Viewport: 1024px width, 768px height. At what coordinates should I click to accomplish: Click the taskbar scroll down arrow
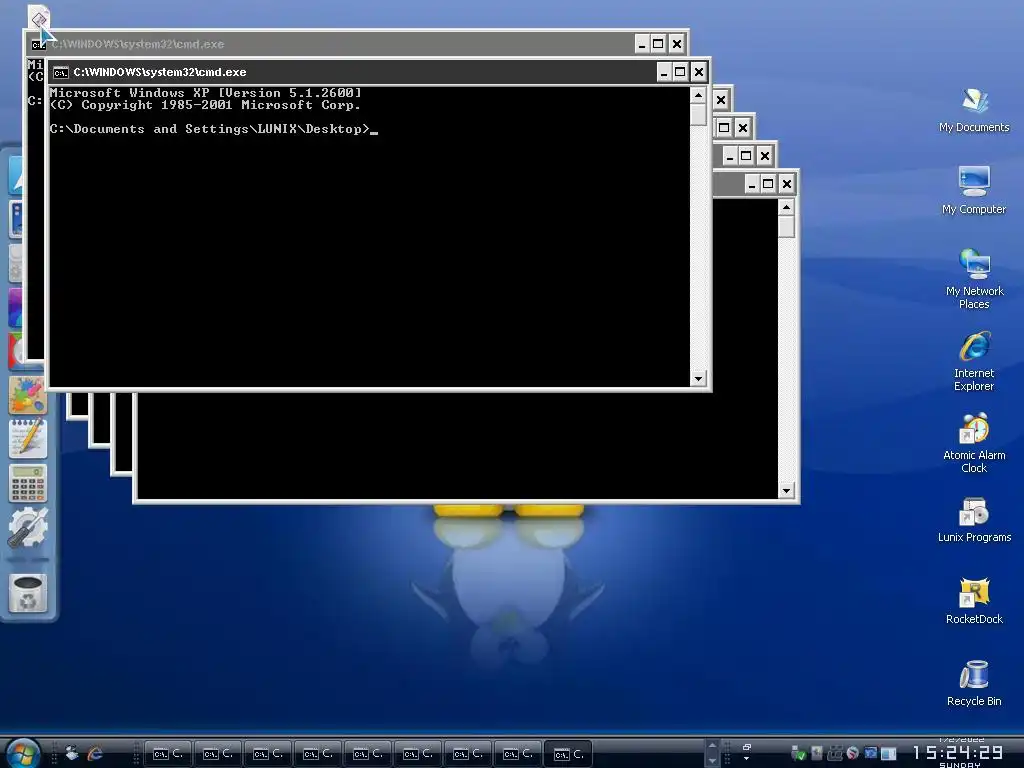coord(712,761)
